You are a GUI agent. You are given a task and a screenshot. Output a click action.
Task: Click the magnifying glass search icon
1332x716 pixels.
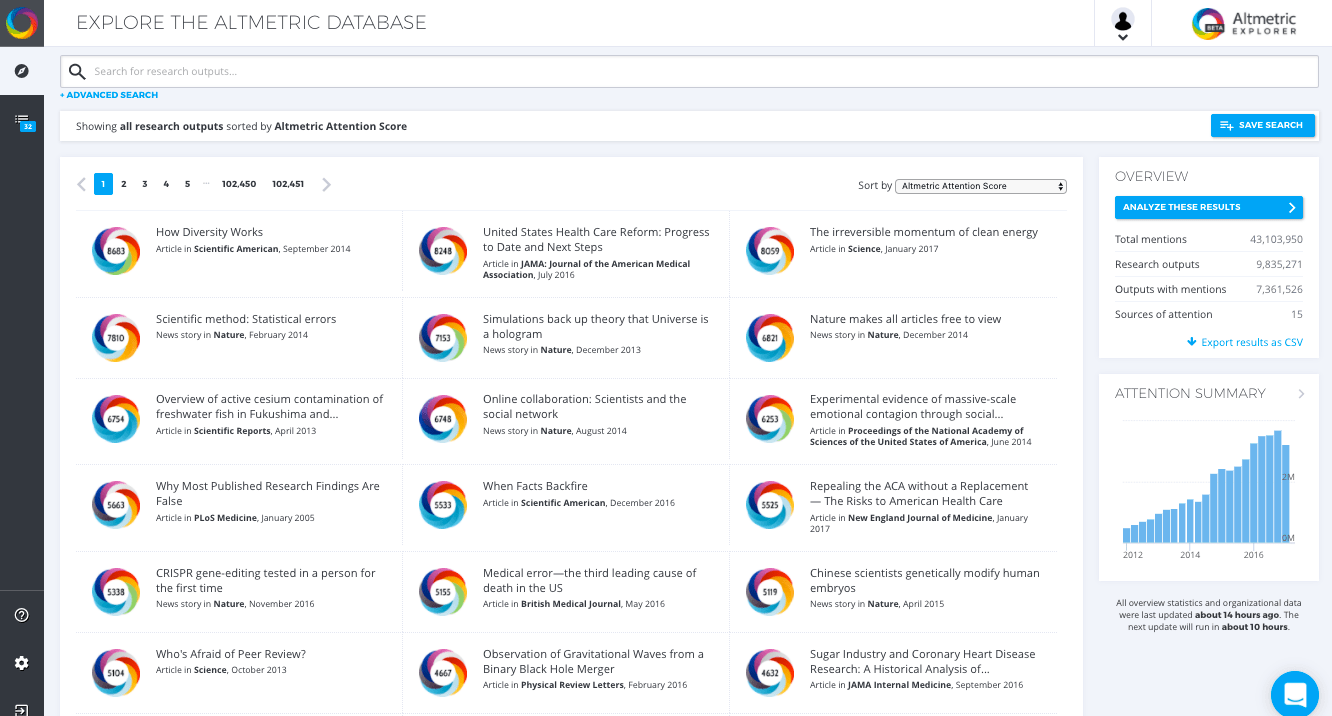click(x=77, y=72)
